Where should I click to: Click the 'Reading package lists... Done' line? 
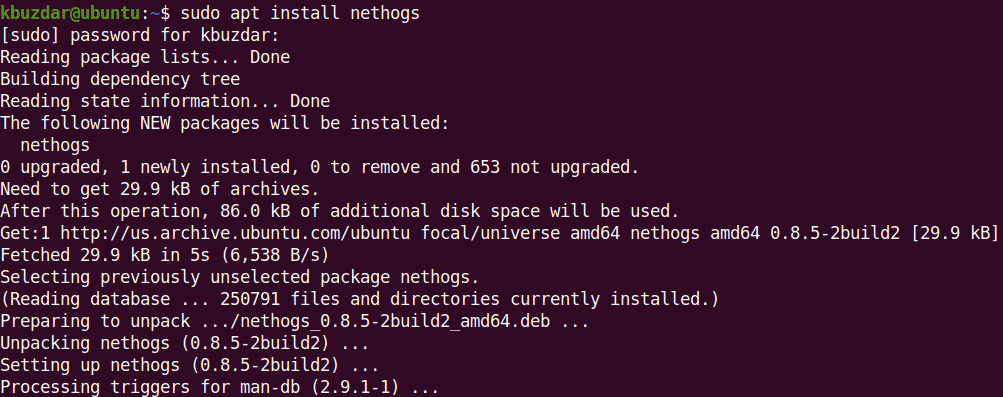145,57
